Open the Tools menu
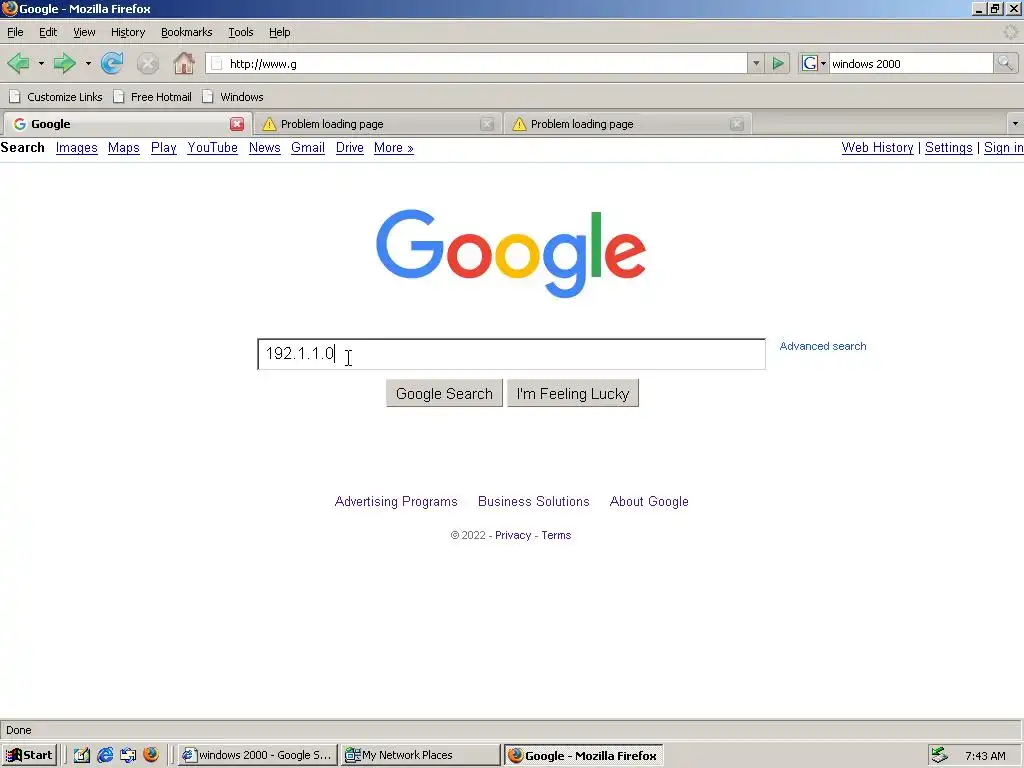 point(240,32)
